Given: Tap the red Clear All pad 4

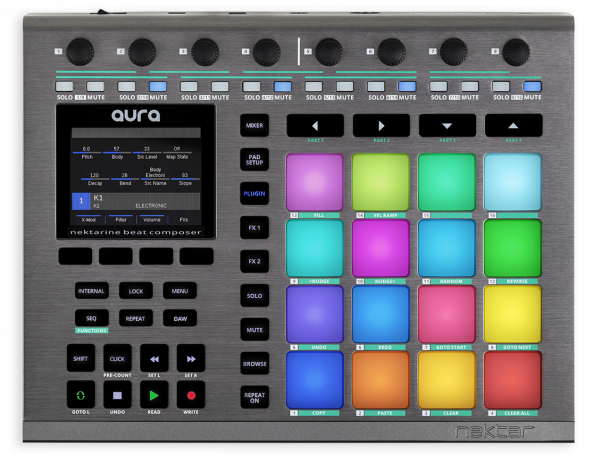Looking at the screenshot, I should click(x=512, y=380).
